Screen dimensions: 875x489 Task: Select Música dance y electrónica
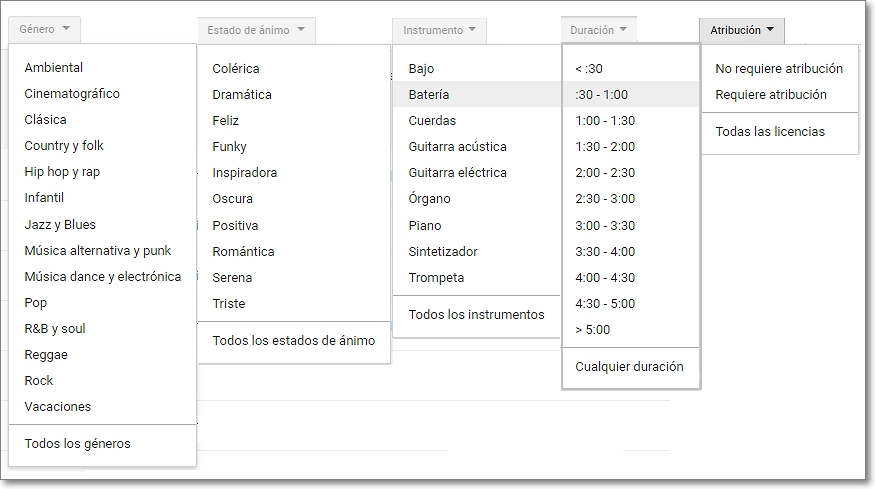[103, 276]
